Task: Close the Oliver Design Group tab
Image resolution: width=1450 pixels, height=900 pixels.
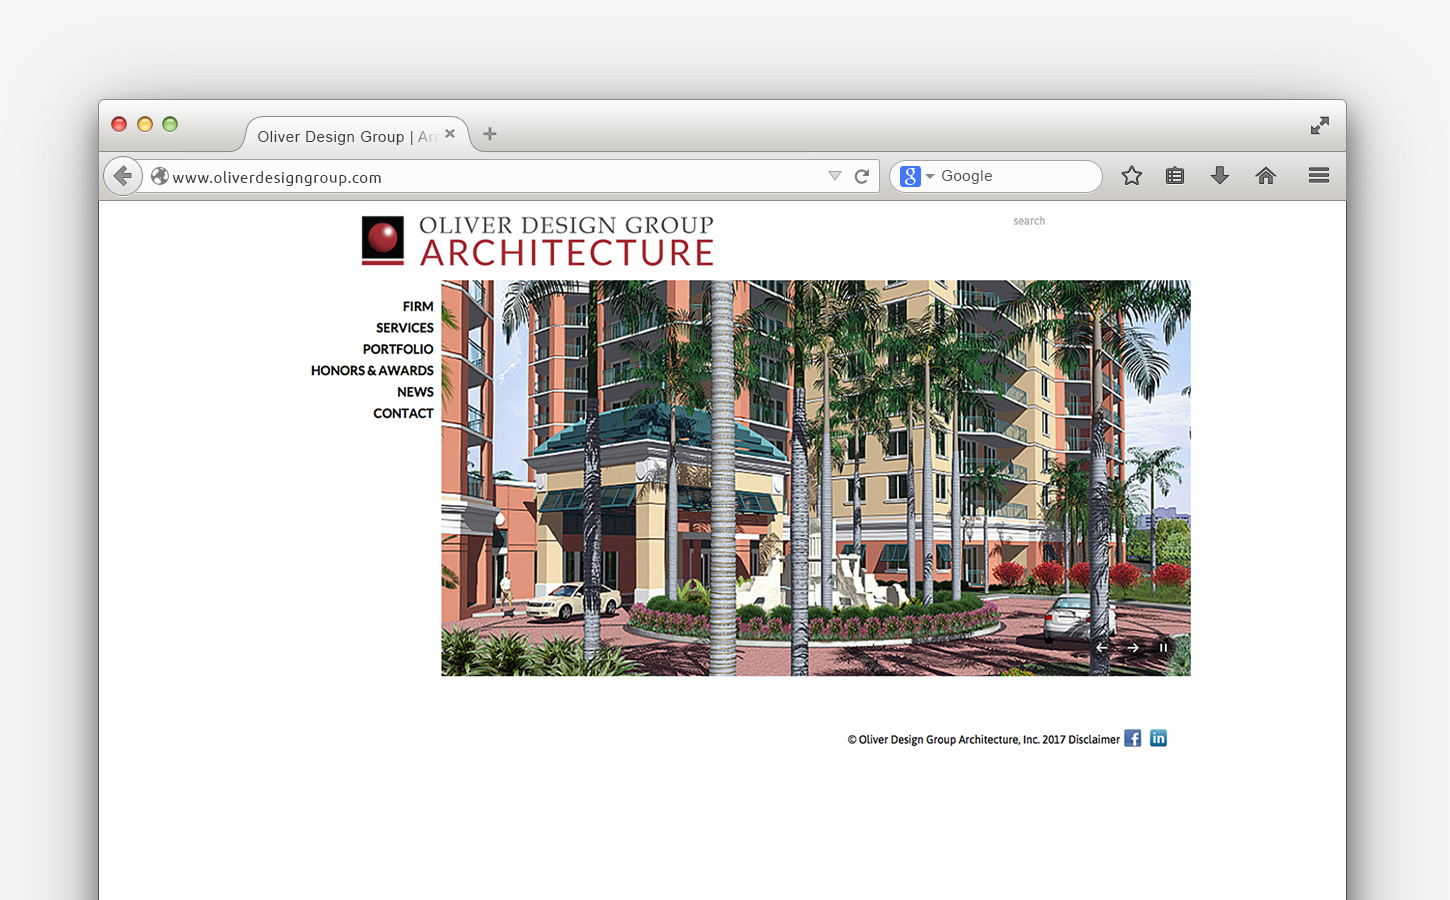Action: click(450, 133)
